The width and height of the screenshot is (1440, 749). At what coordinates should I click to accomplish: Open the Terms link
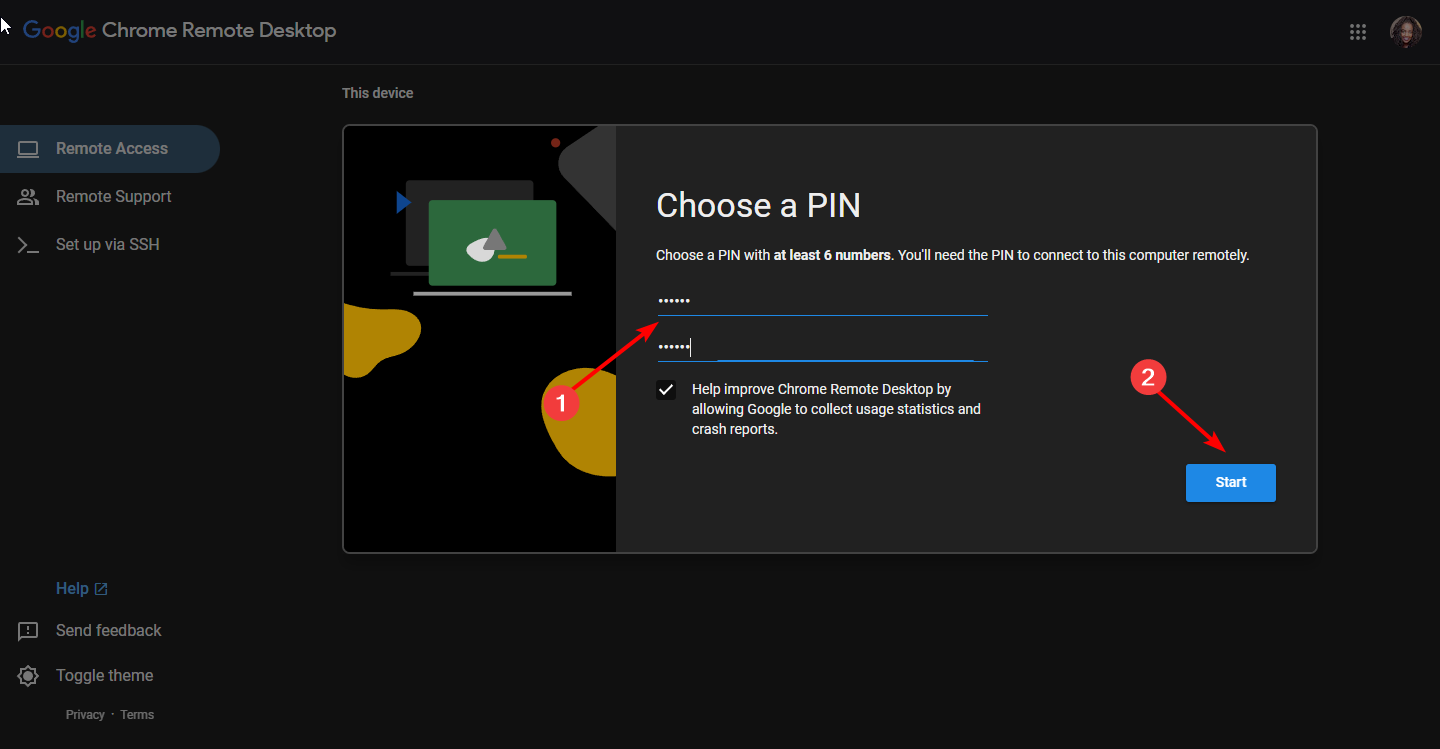coord(137,715)
